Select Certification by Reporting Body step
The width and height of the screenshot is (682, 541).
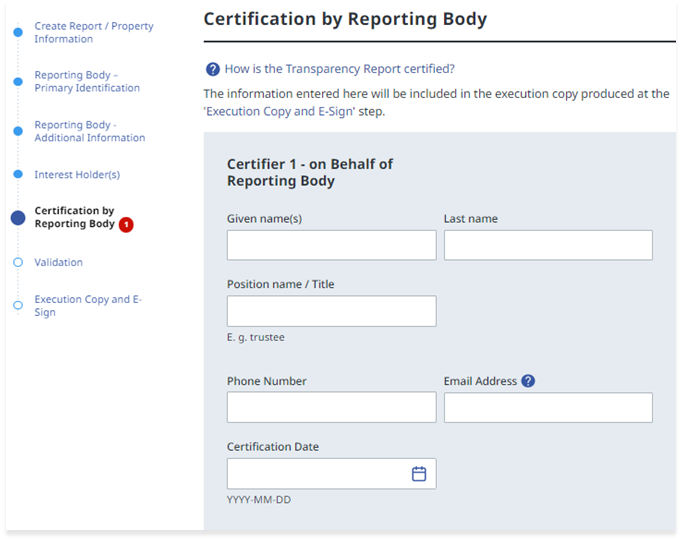pyautogui.click(x=74, y=217)
